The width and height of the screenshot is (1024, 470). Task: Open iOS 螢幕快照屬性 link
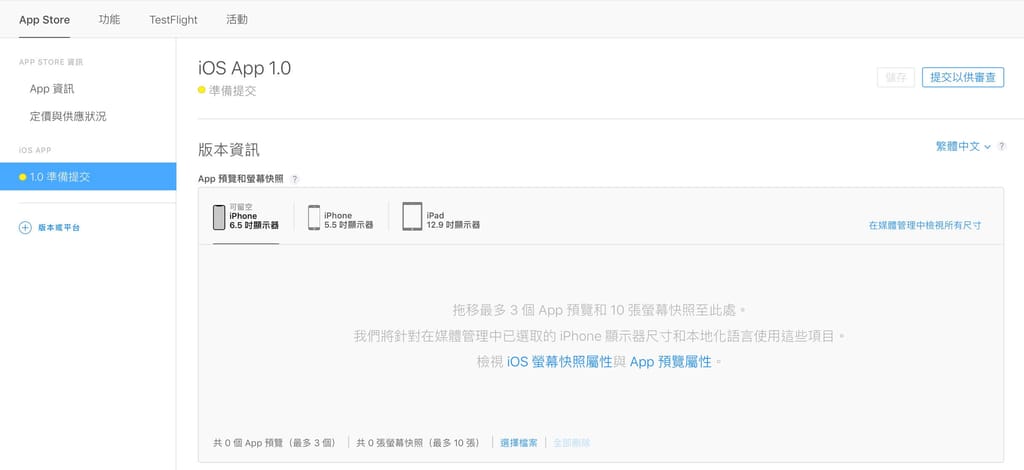[x=560, y=362]
